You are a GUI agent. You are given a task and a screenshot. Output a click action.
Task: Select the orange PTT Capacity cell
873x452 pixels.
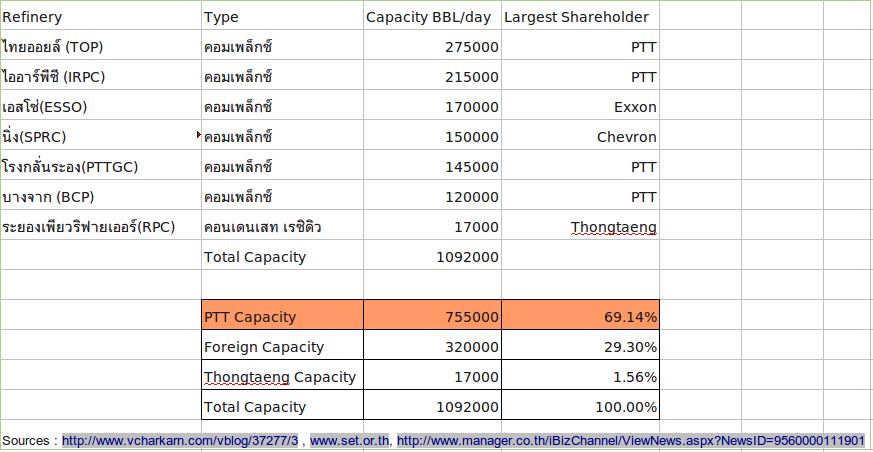click(282, 317)
